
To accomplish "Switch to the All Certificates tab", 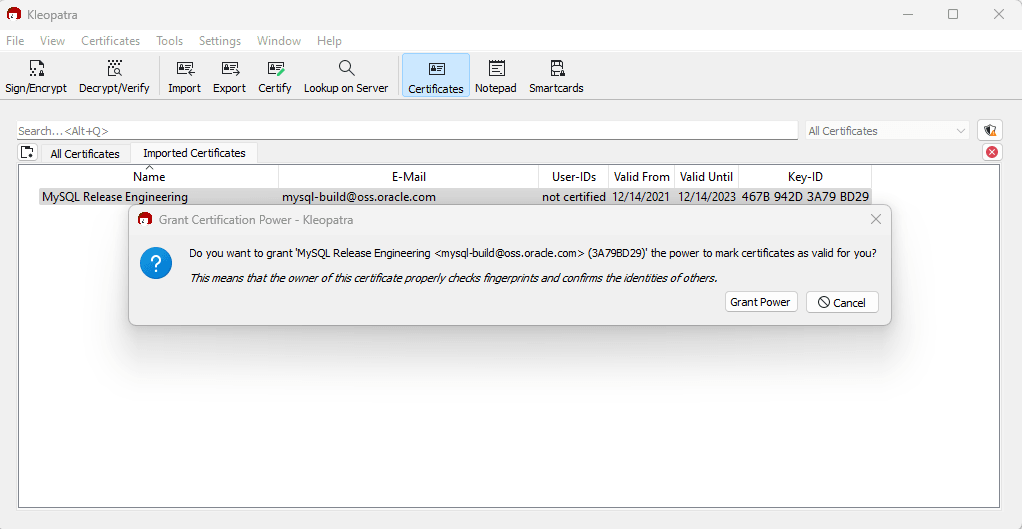I will (85, 154).
